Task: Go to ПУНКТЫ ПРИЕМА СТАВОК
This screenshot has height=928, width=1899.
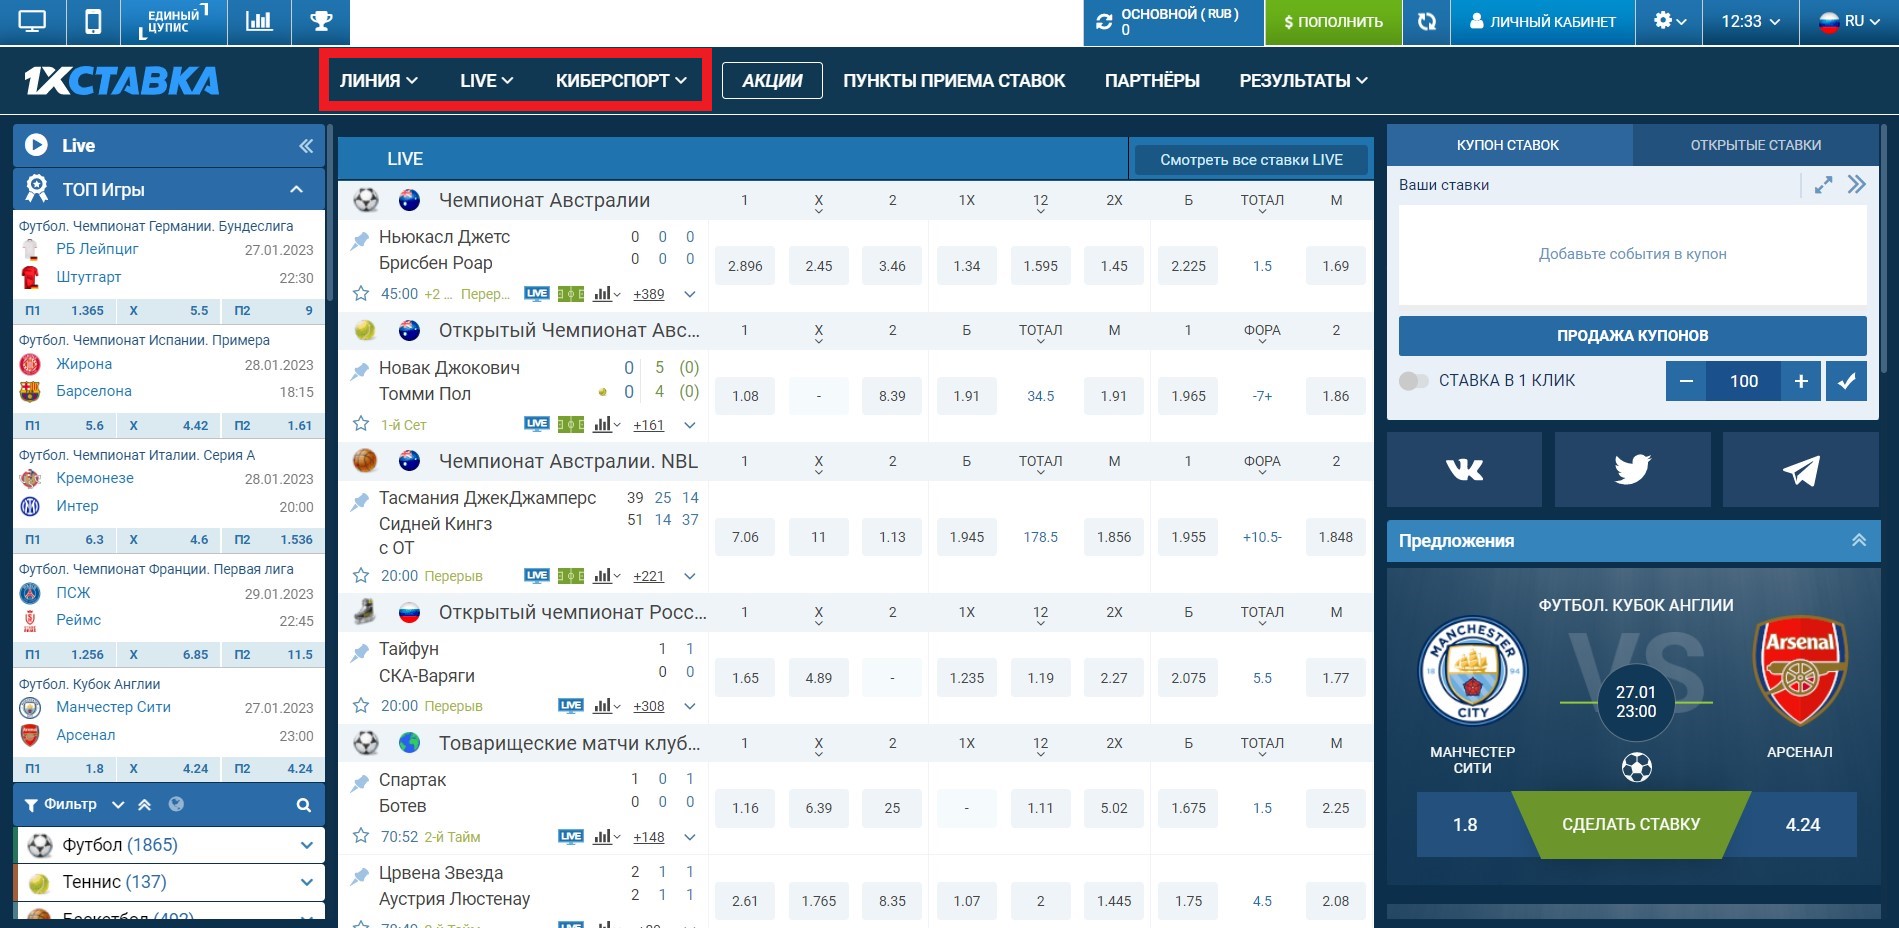Action: 954,81
